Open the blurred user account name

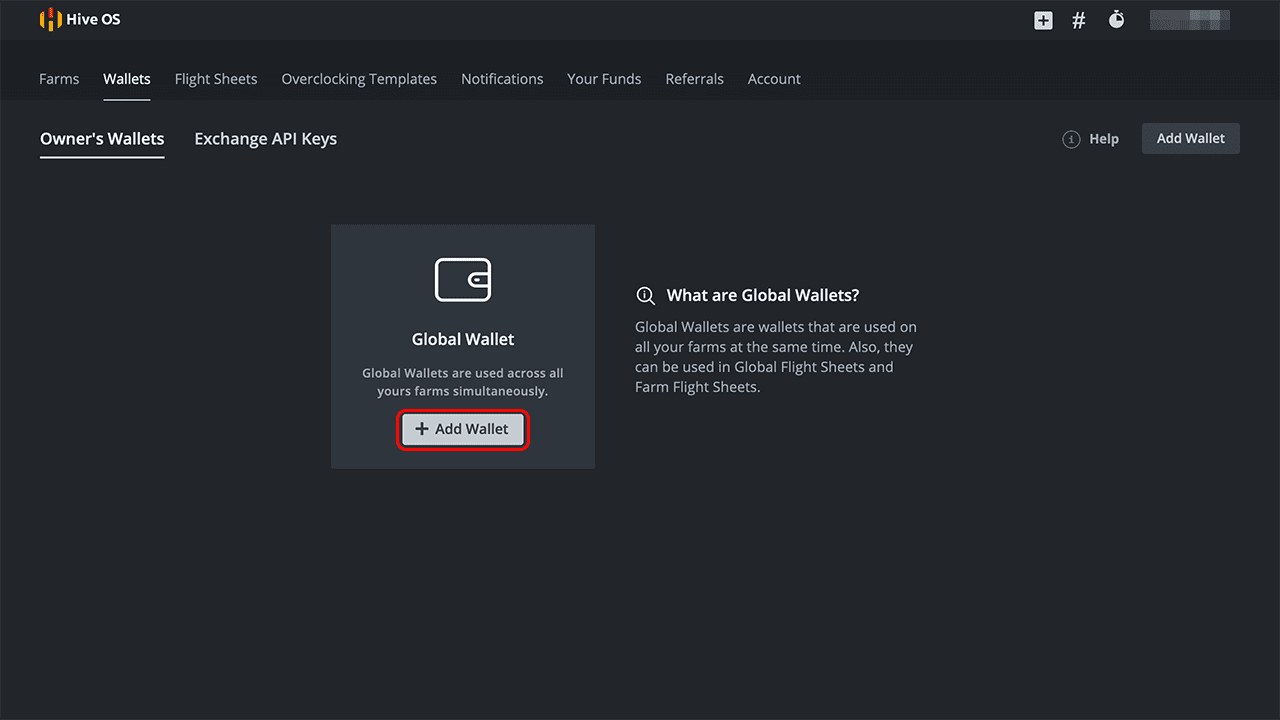click(x=1189, y=20)
